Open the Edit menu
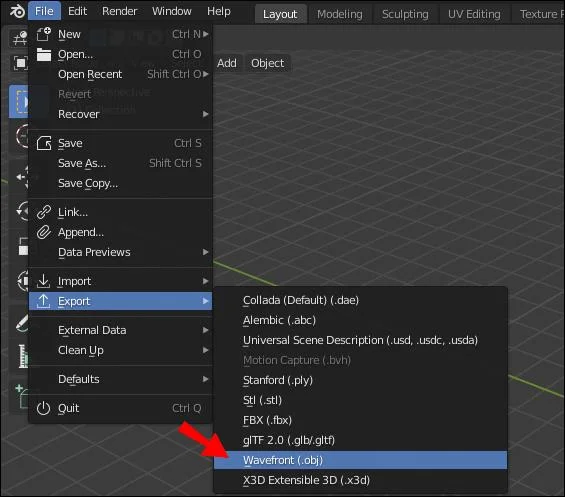 [x=77, y=11]
